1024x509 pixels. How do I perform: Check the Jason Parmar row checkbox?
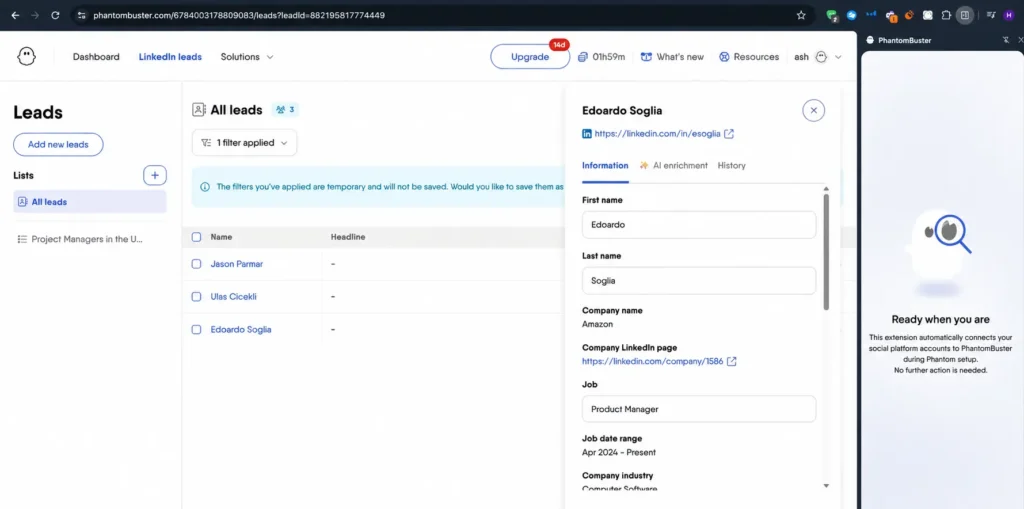pyautogui.click(x=197, y=264)
